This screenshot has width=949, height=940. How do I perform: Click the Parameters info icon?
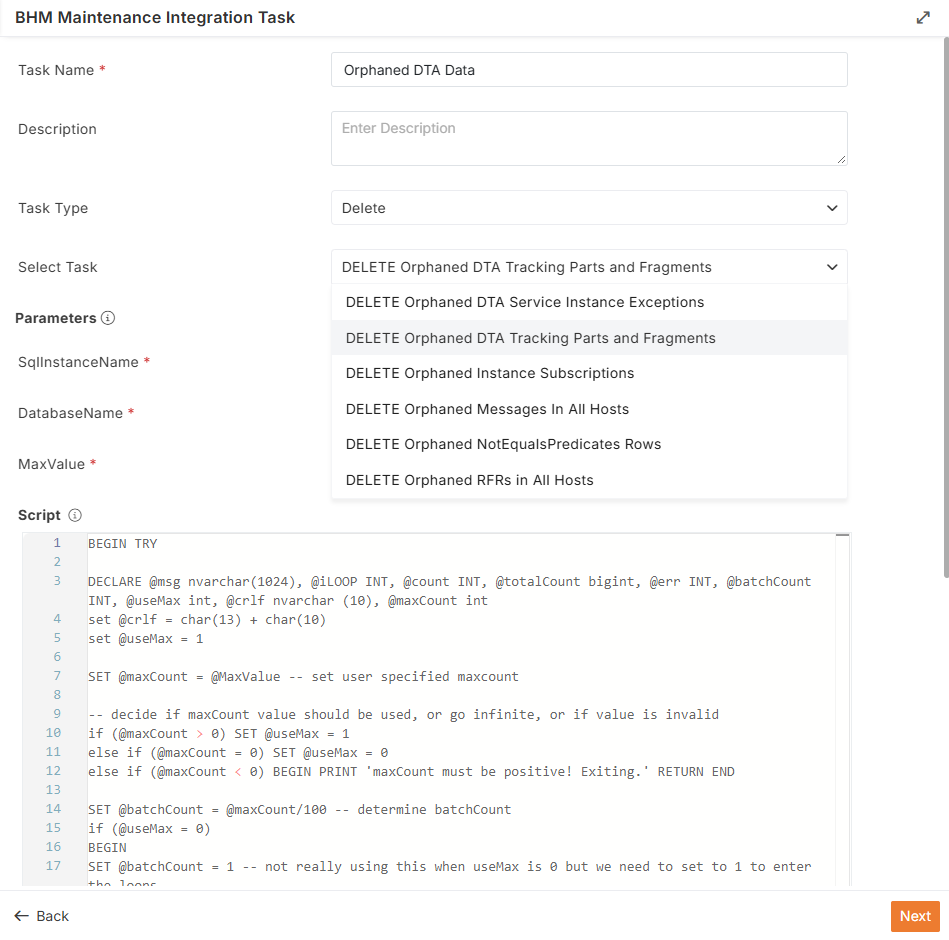[x=108, y=318]
